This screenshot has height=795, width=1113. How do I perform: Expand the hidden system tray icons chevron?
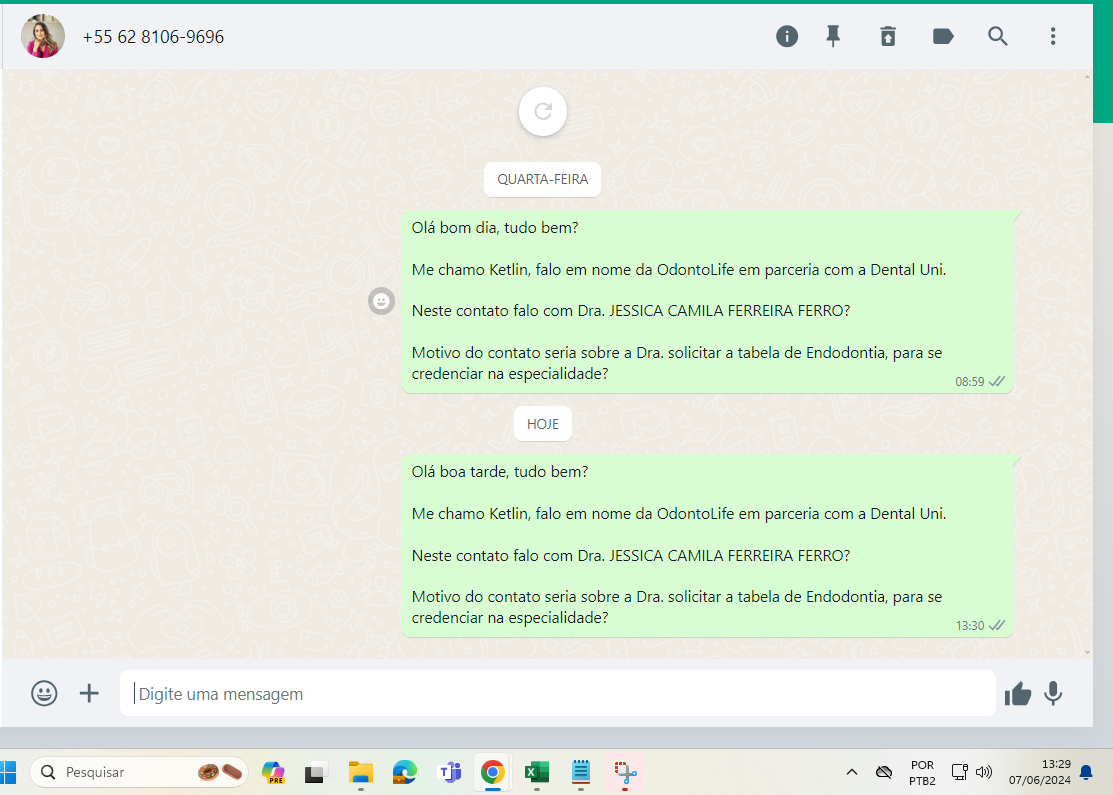(x=852, y=772)
